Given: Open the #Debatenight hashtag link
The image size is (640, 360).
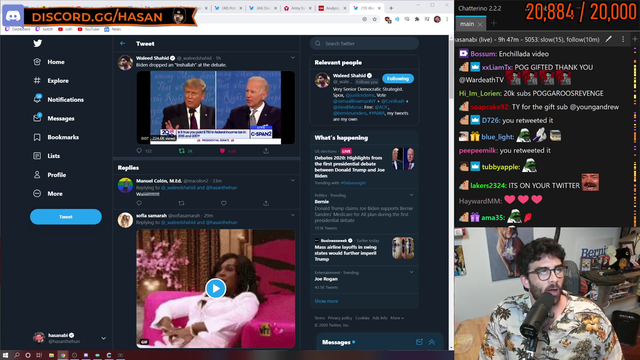Looking at the screenshot, I should 353,183.
